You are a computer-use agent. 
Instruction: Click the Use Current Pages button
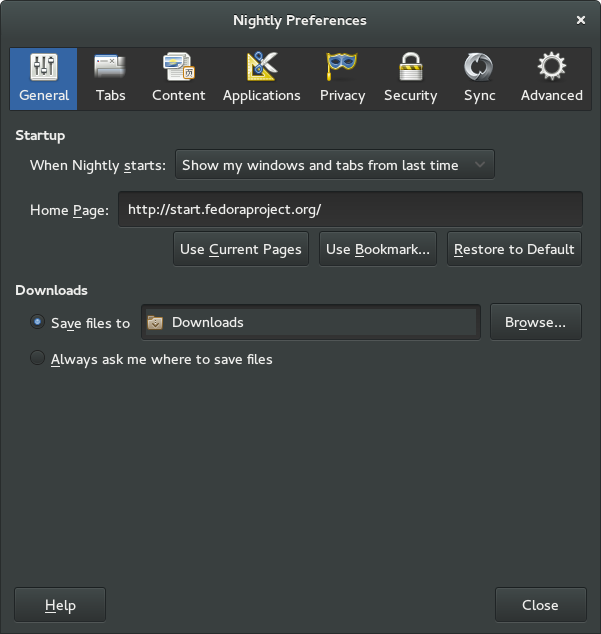click(x=241, y=249)
